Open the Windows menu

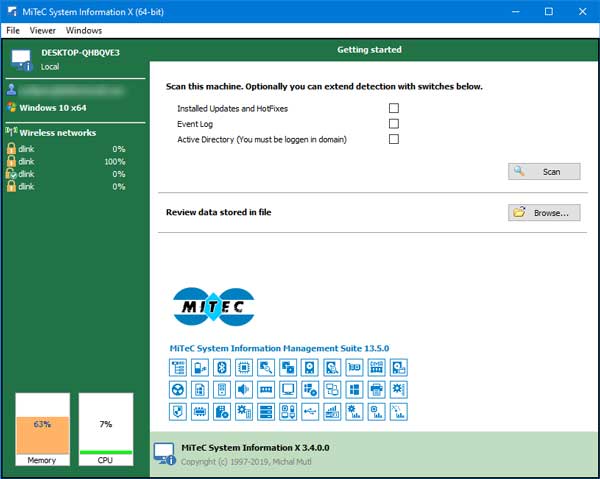[84, 31]
